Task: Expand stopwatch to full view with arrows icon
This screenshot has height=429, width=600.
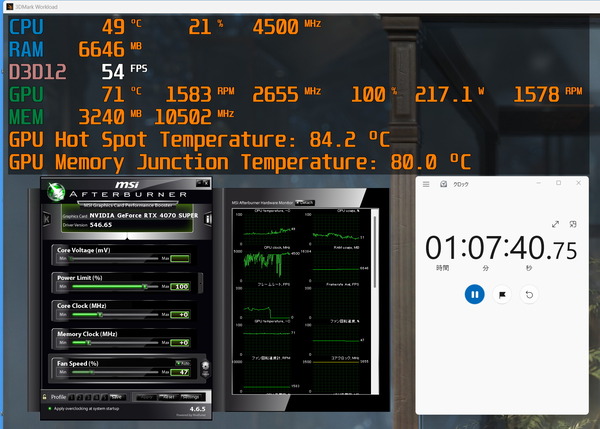Action: (555, 225)
